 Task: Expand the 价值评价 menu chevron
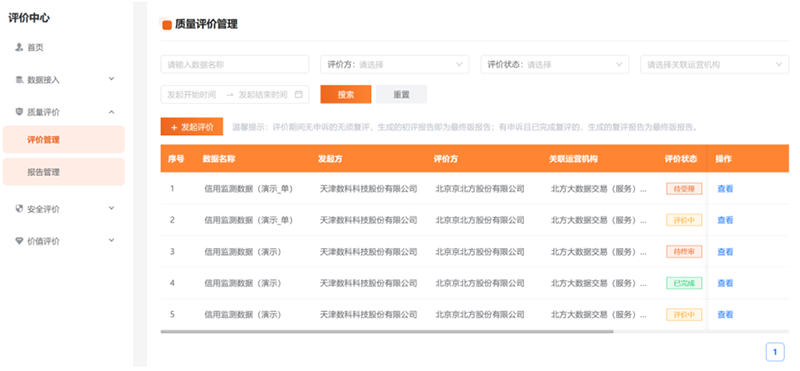(112, 240)
